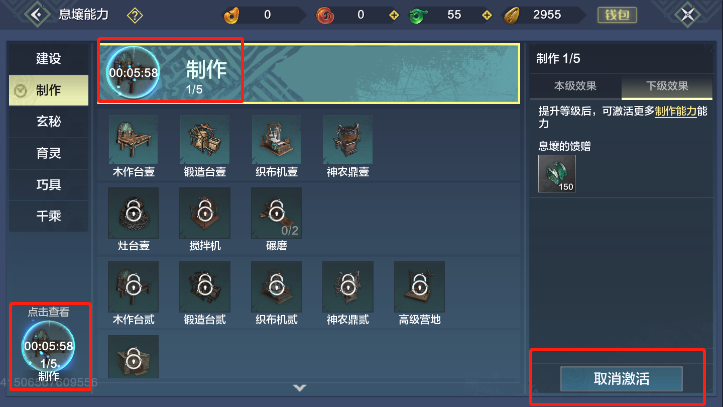Open the question mark help icon

pos(135,16)
